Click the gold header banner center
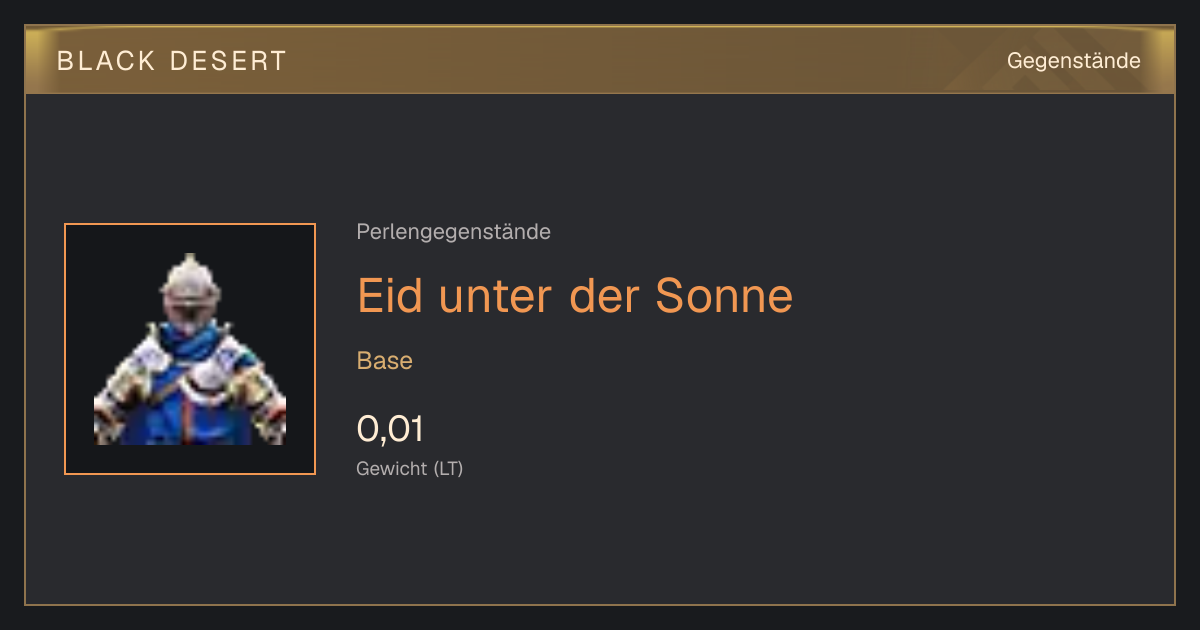 (x=600, y=61)
